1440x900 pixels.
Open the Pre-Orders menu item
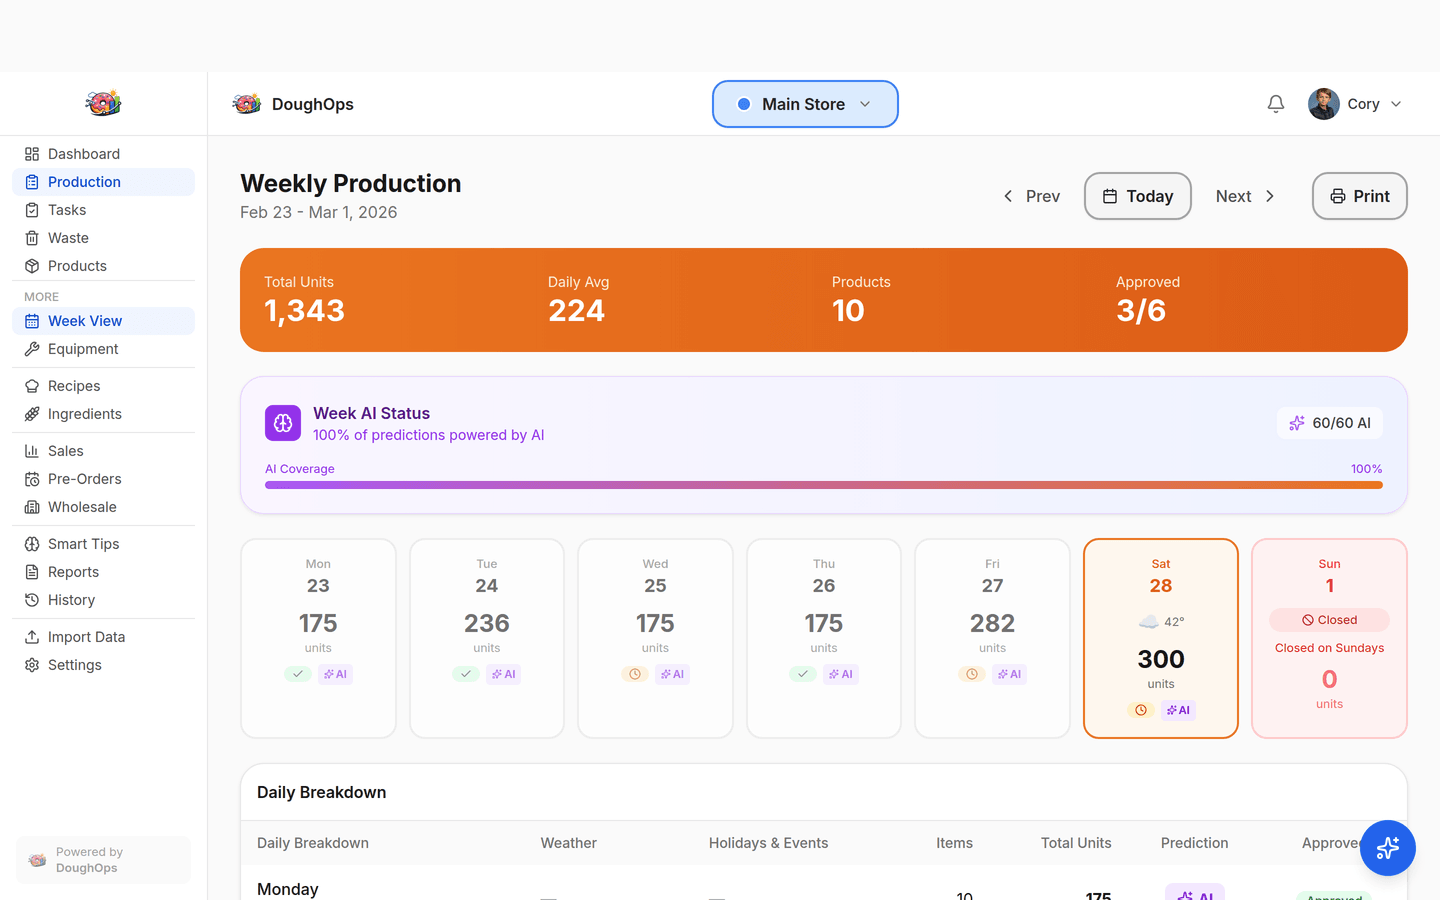82,479
